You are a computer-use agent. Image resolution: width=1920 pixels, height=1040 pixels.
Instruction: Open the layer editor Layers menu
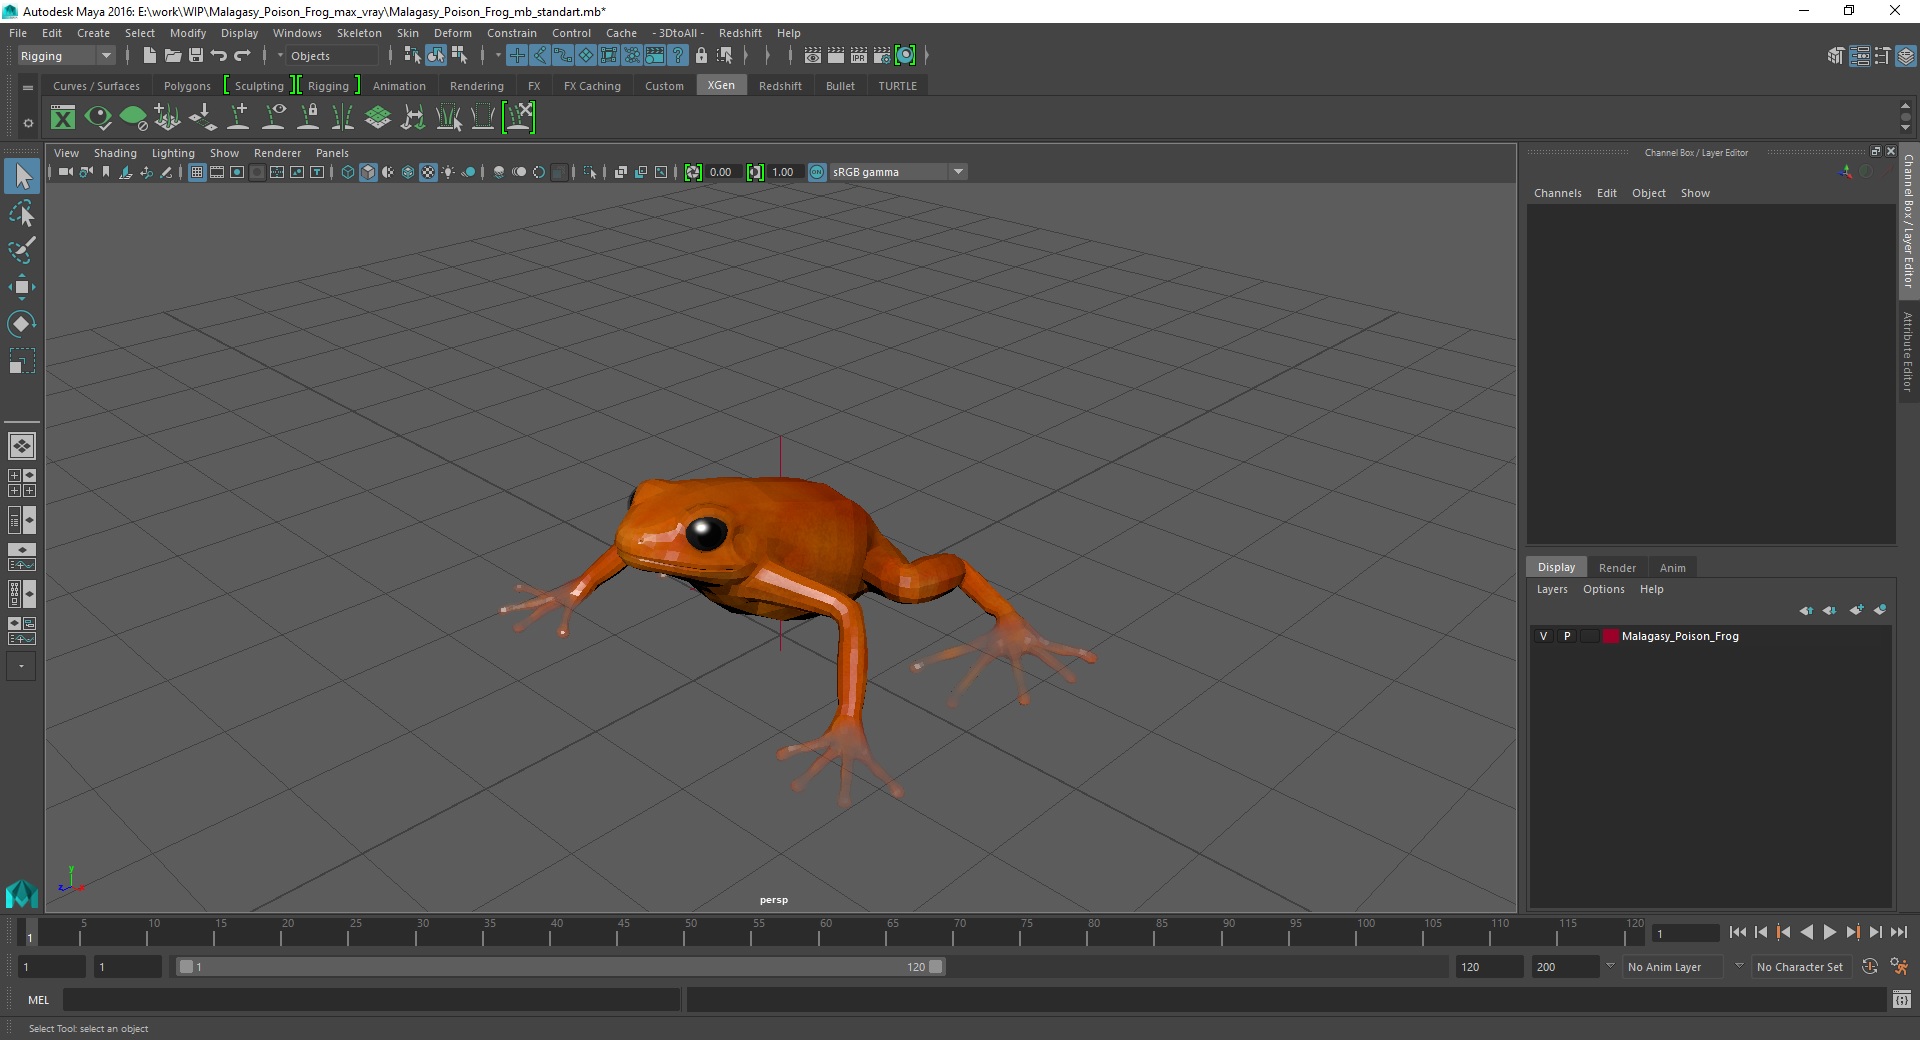[x=1552, y=589]
